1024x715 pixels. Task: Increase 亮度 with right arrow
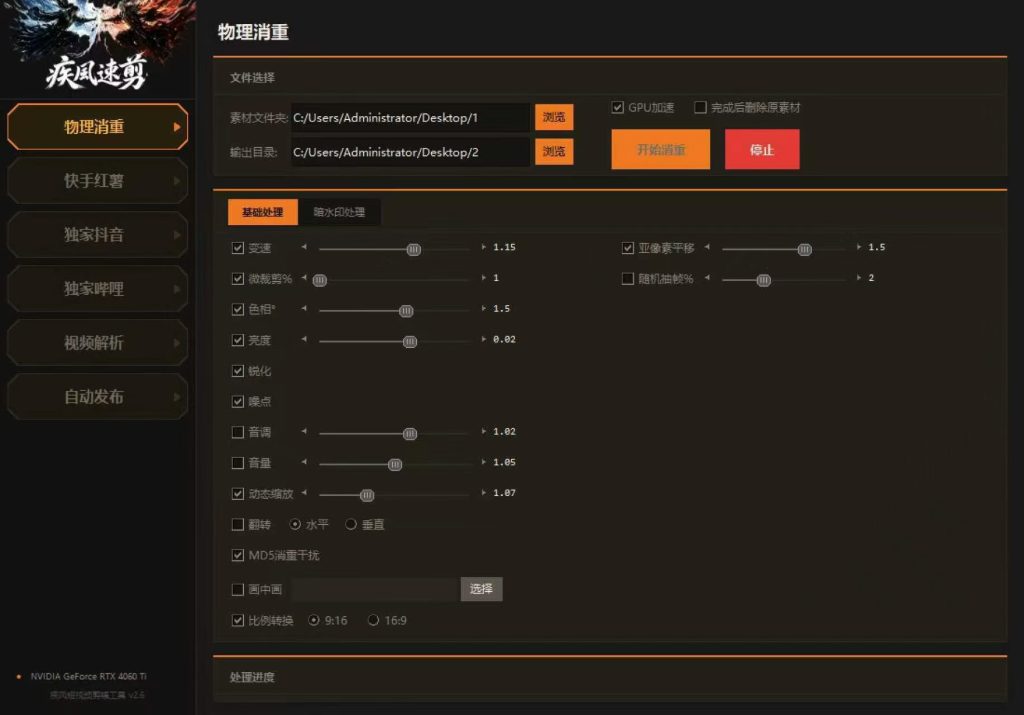483,339
